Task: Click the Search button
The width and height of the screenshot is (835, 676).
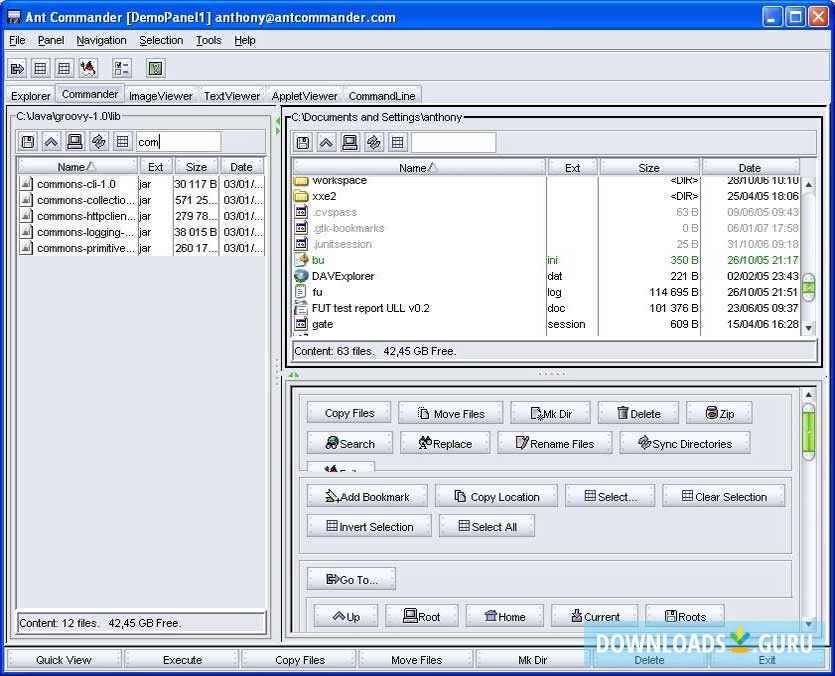Action: (x=350, y=443)
